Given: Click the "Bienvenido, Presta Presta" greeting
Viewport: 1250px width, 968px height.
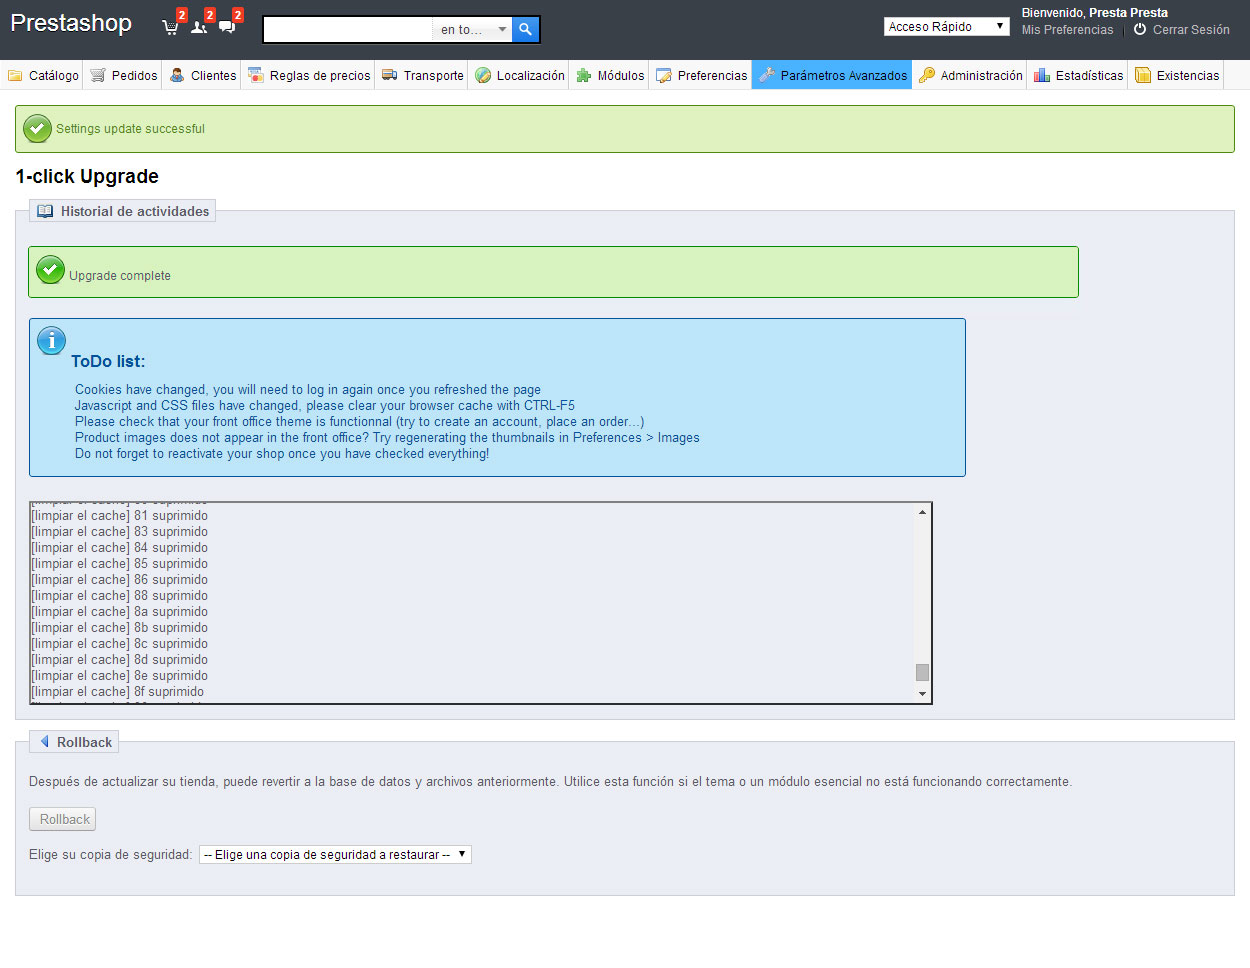Looking at the screenshot, I should 1094,13.
